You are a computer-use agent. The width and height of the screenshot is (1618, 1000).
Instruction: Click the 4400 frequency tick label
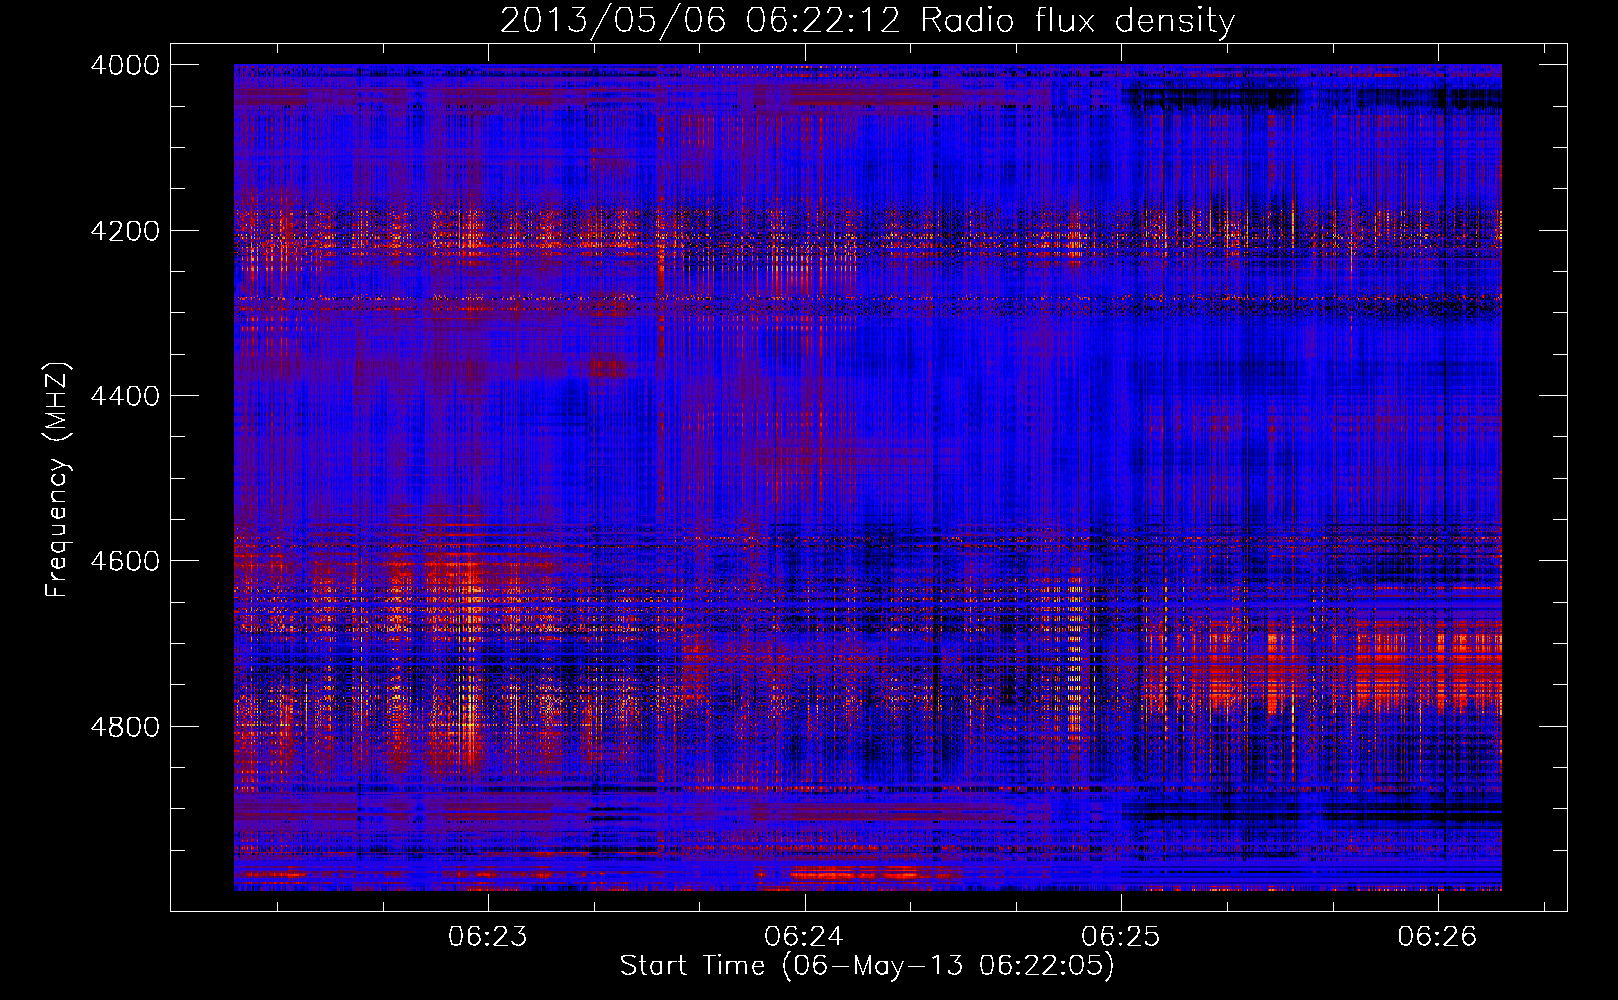coord(125,396)
